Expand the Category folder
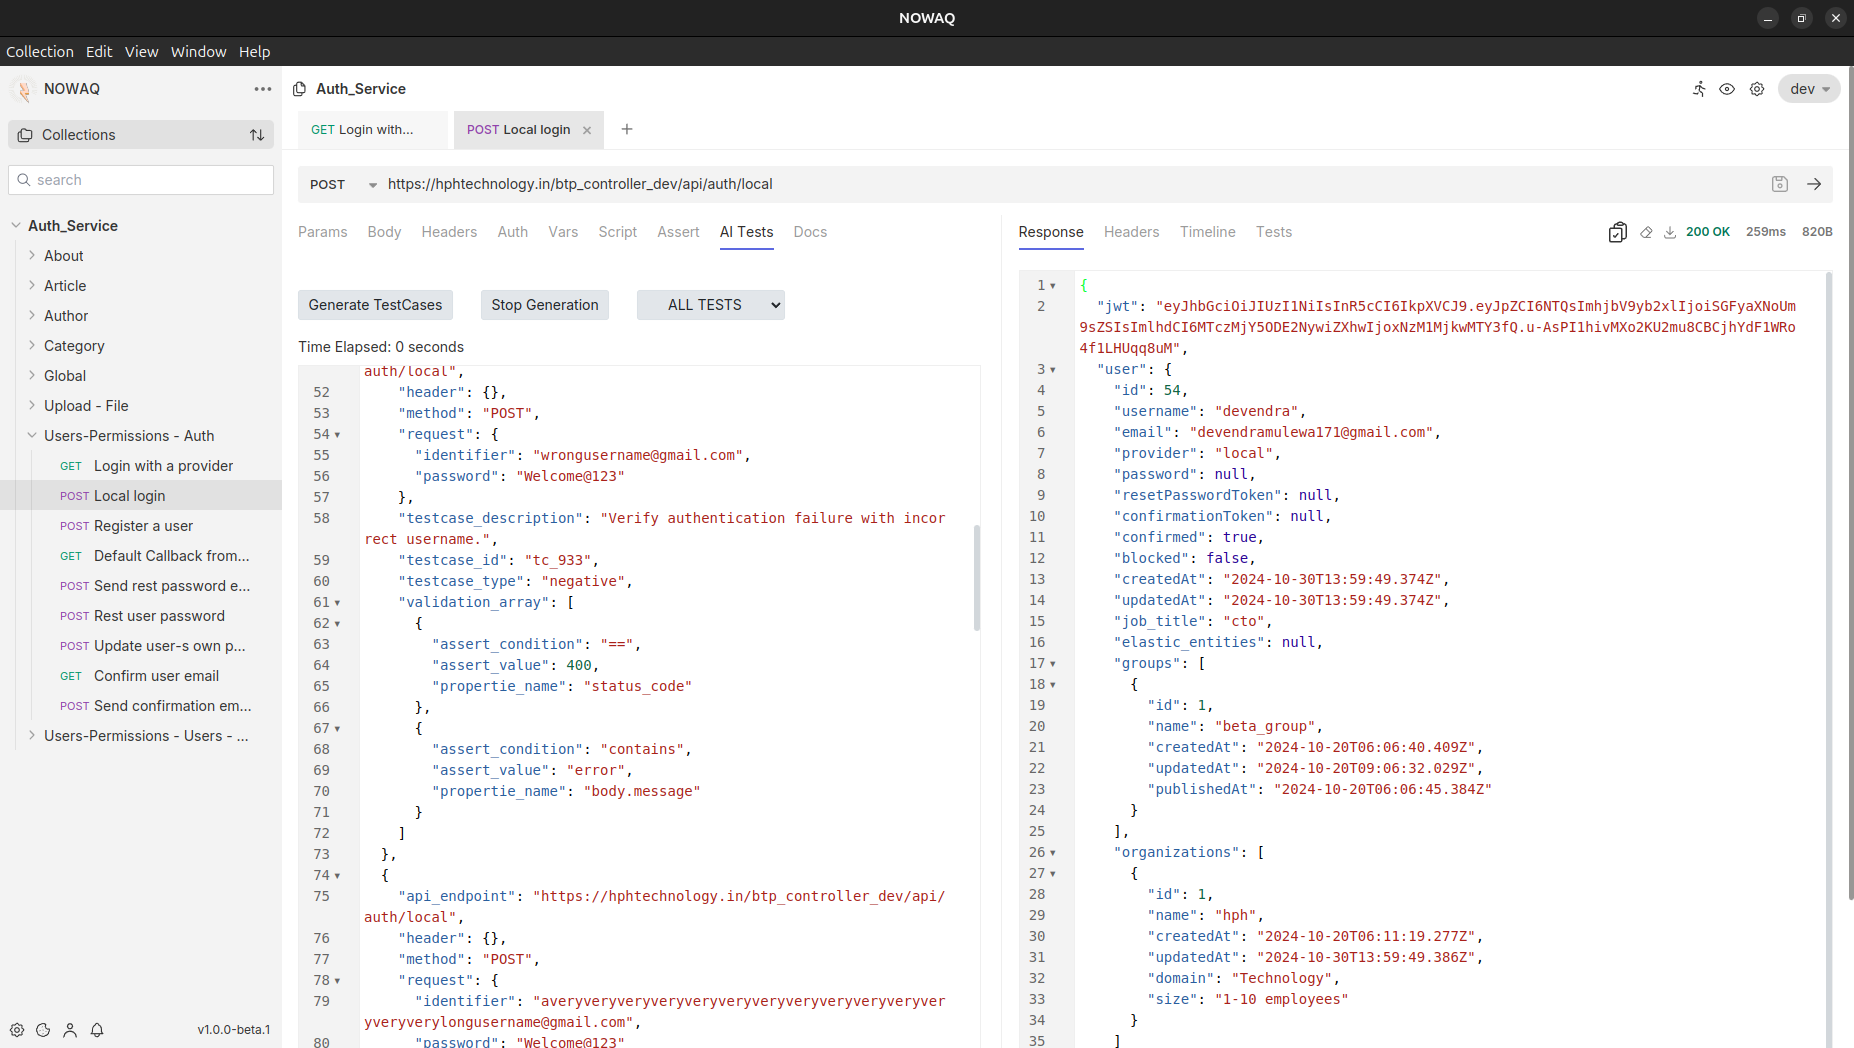This screenshot has height=1048, width=1854. 32,346
